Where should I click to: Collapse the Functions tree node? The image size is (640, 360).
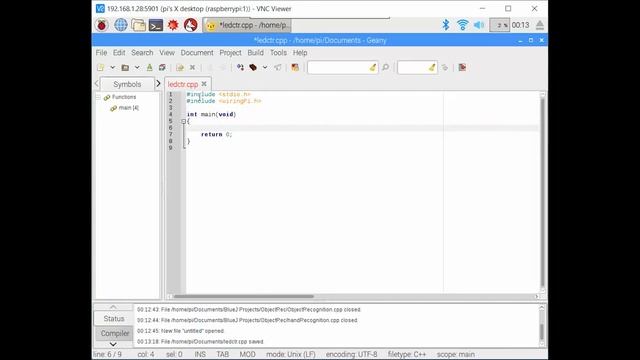point(98,97)
